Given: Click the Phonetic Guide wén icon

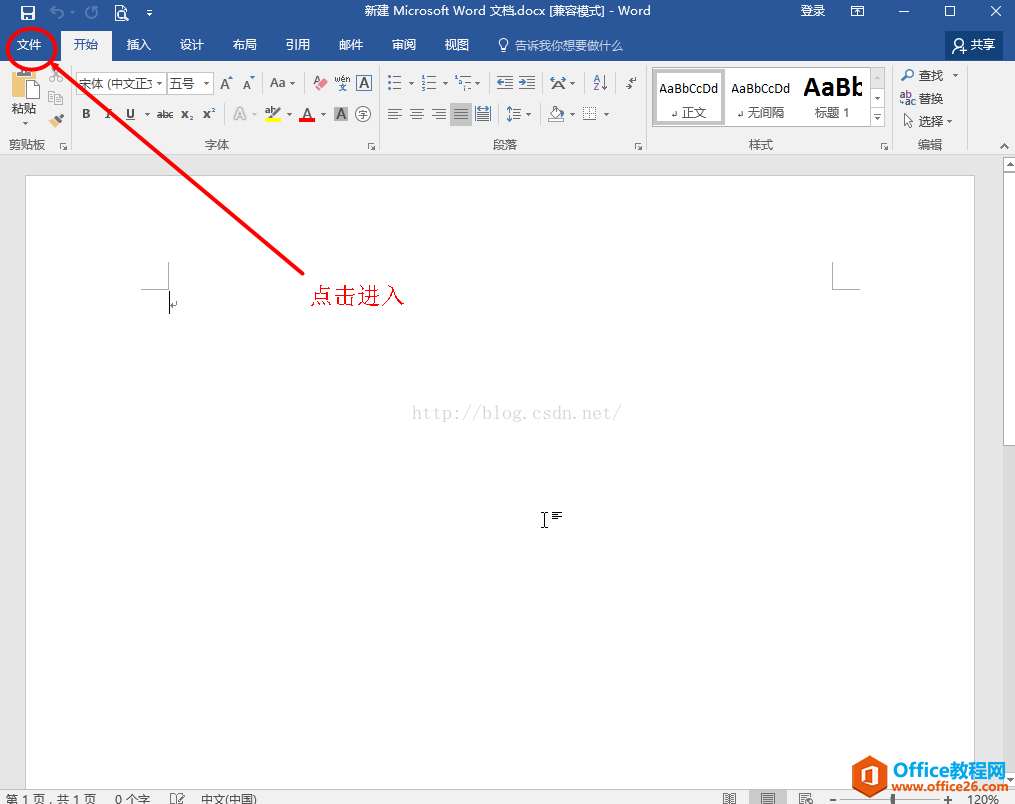Looking at the screenshot, I should pos(342,83).
